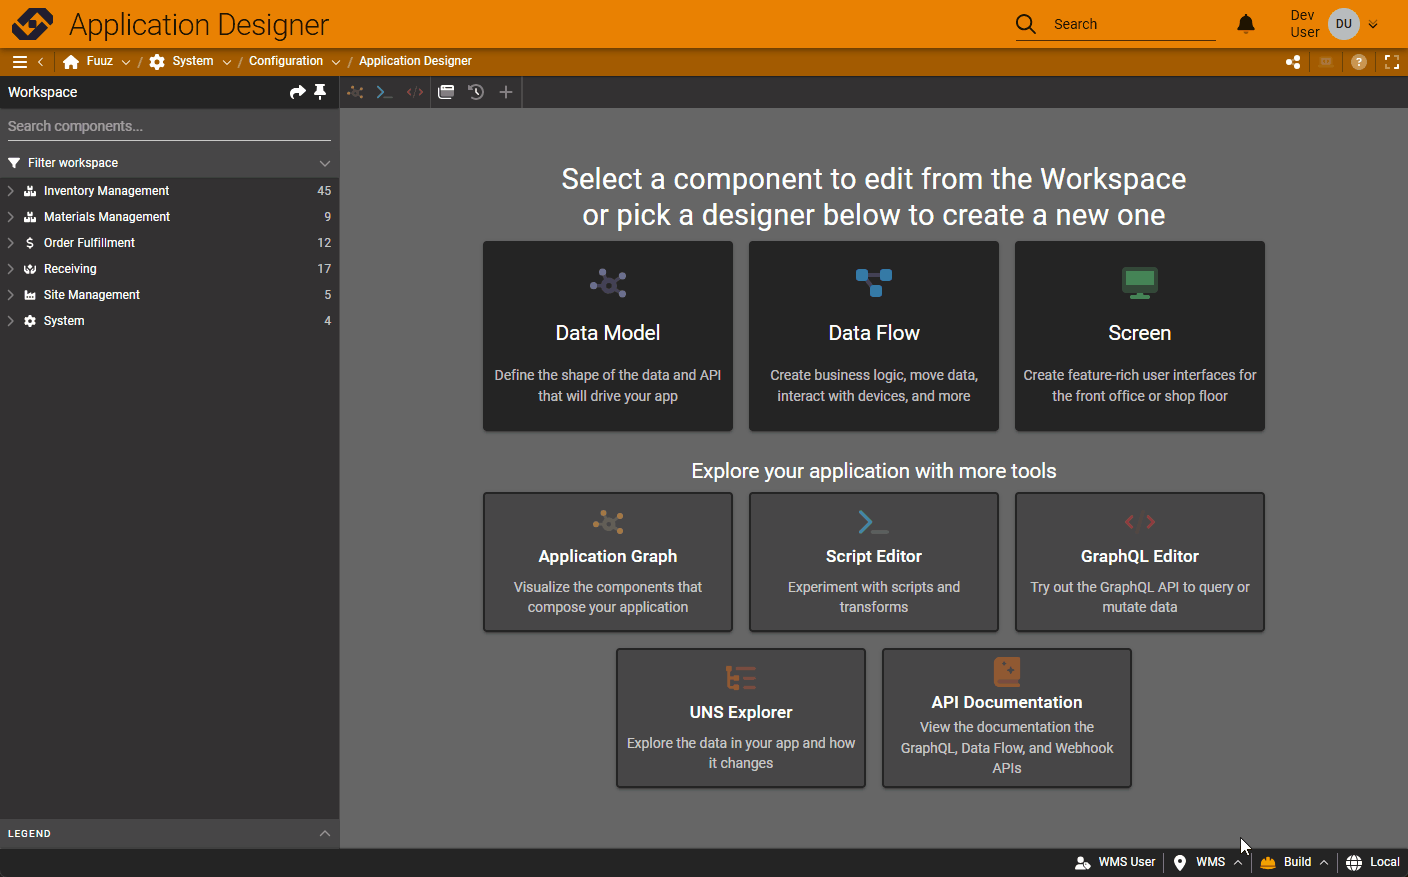Open the UNS Explorer card

pos(740,718)
